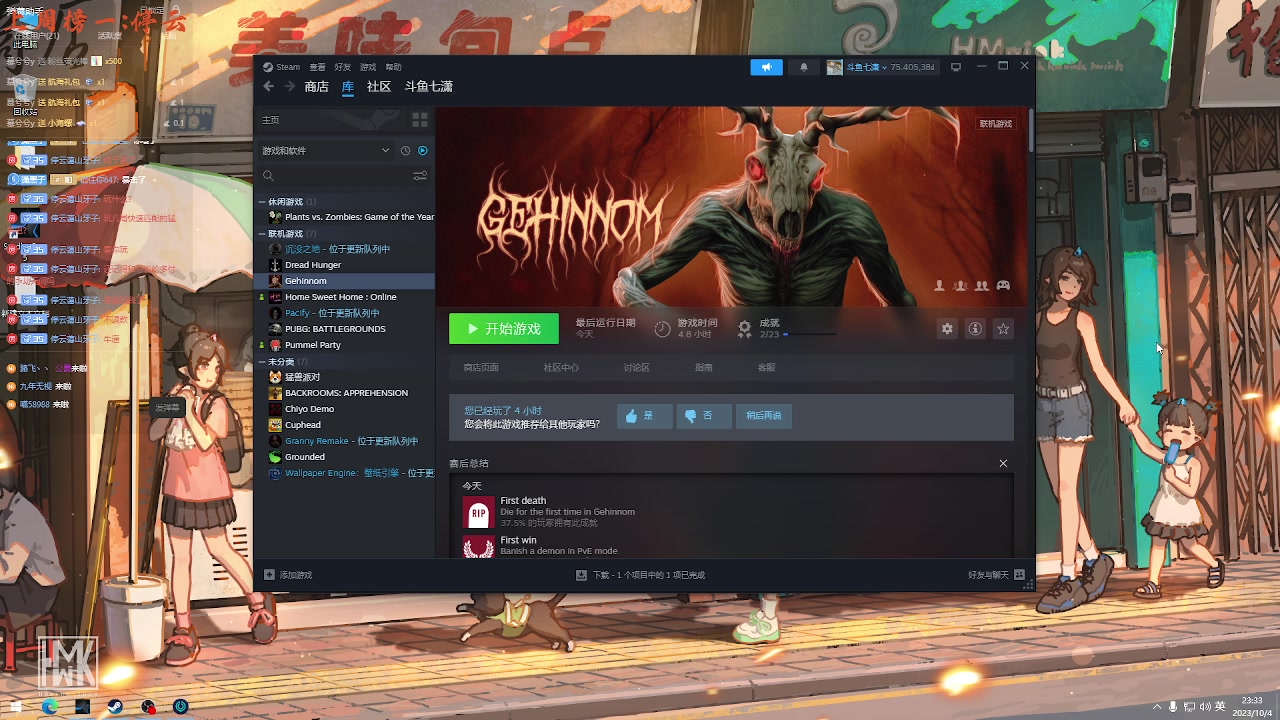1280x720 pixels.
Task: Open the downloads status 下载 bar
Action: tap(640, 575)
